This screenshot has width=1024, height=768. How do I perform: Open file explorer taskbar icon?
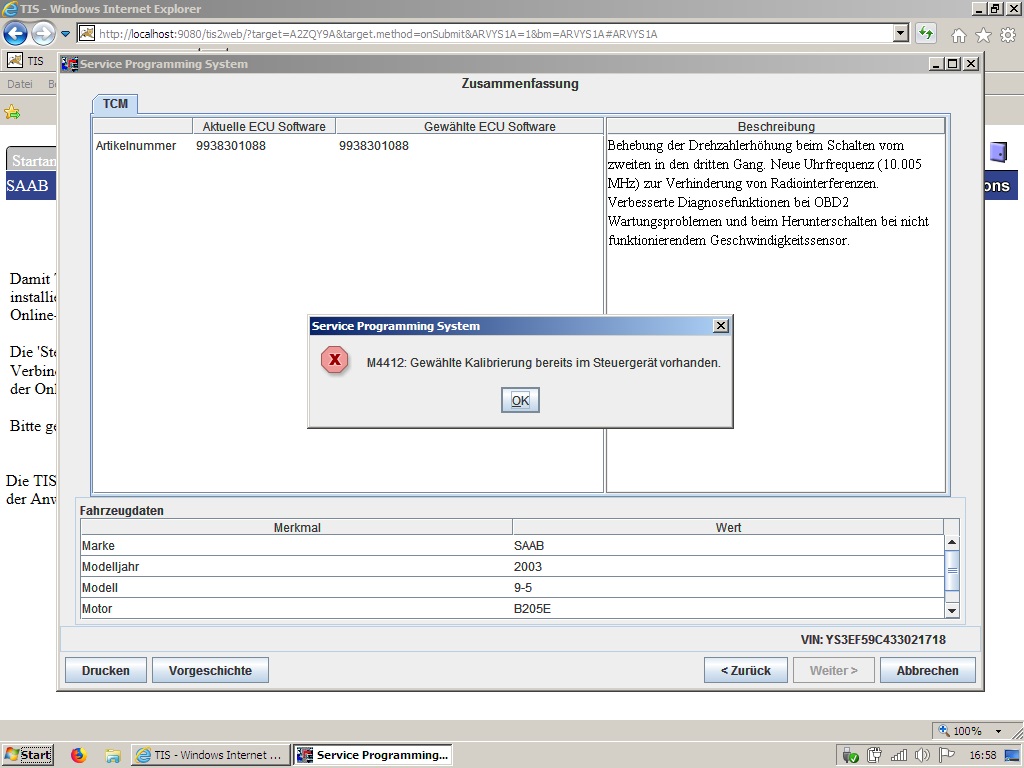pyautogui.click(x=113, y=756)
